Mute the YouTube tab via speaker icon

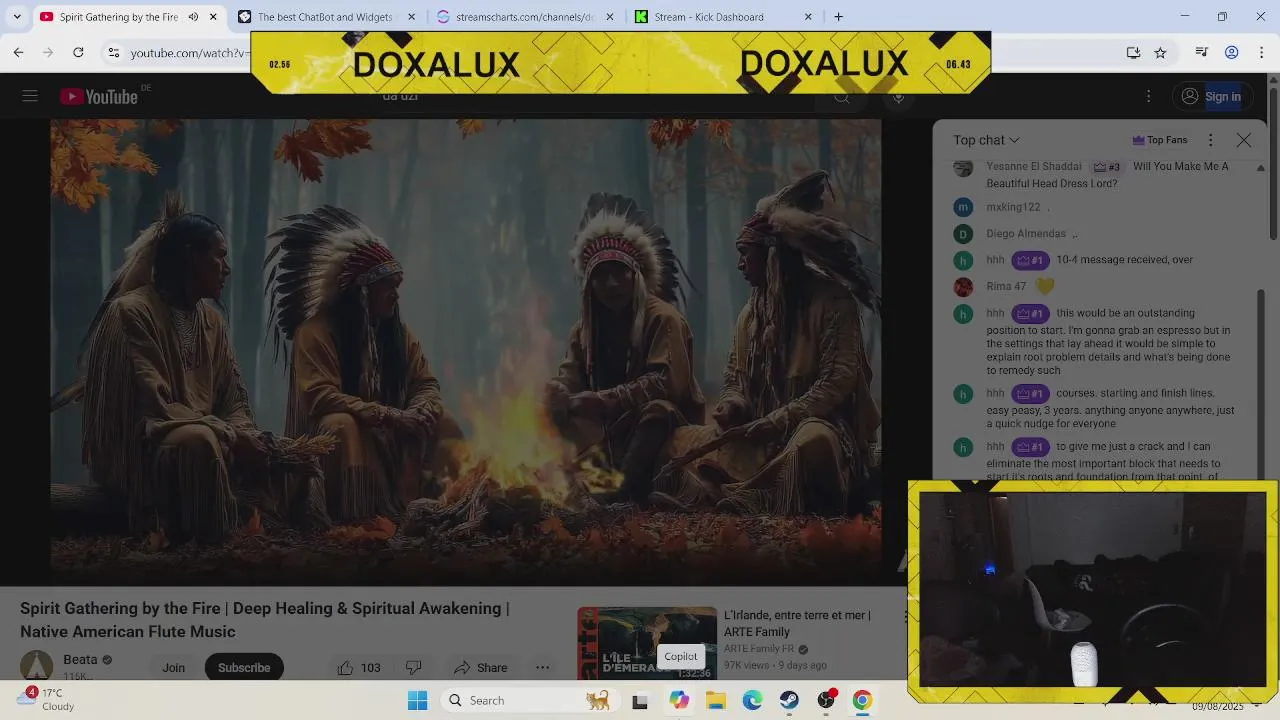pyautogui.click(x=194, y=17)
